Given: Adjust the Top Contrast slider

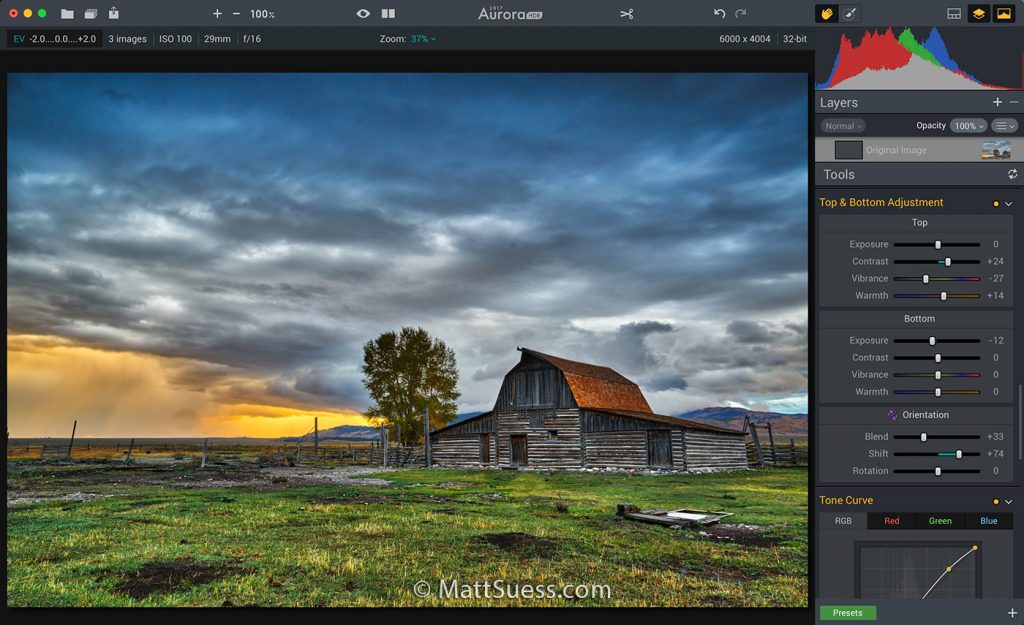Looking at the screenshot, I should click(937, 261).
